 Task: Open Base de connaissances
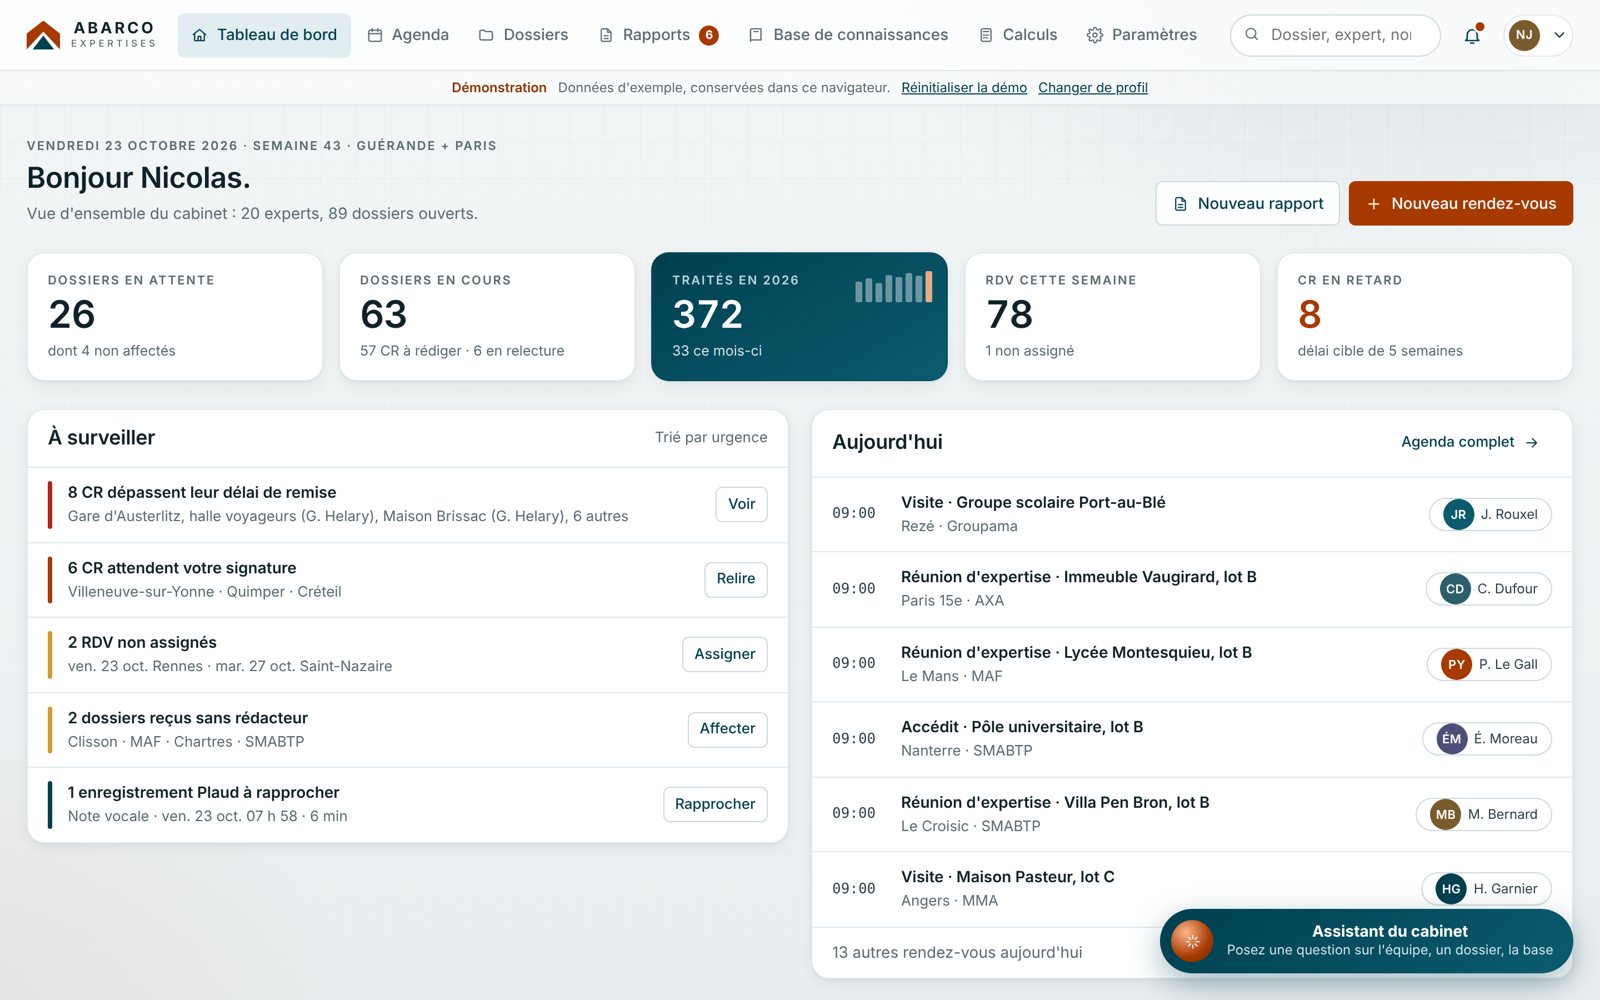pyautogui.click(x=848, y=35)
